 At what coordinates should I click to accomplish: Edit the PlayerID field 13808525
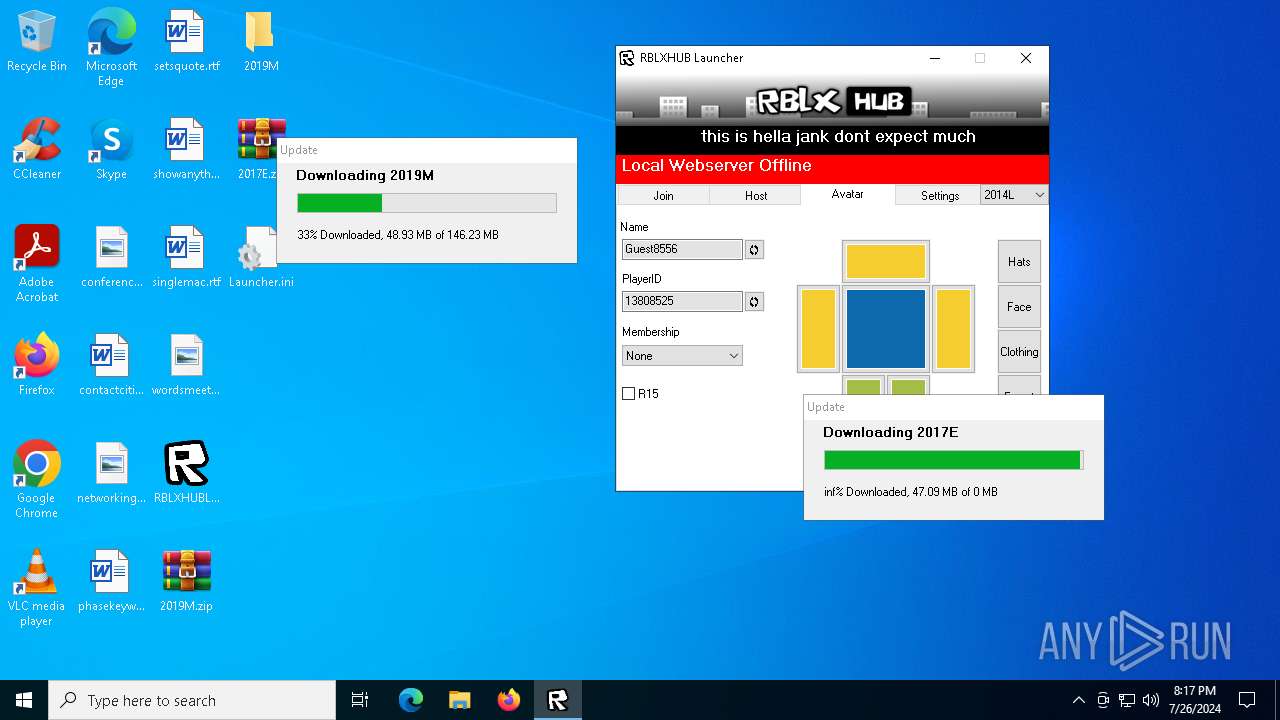682,301
